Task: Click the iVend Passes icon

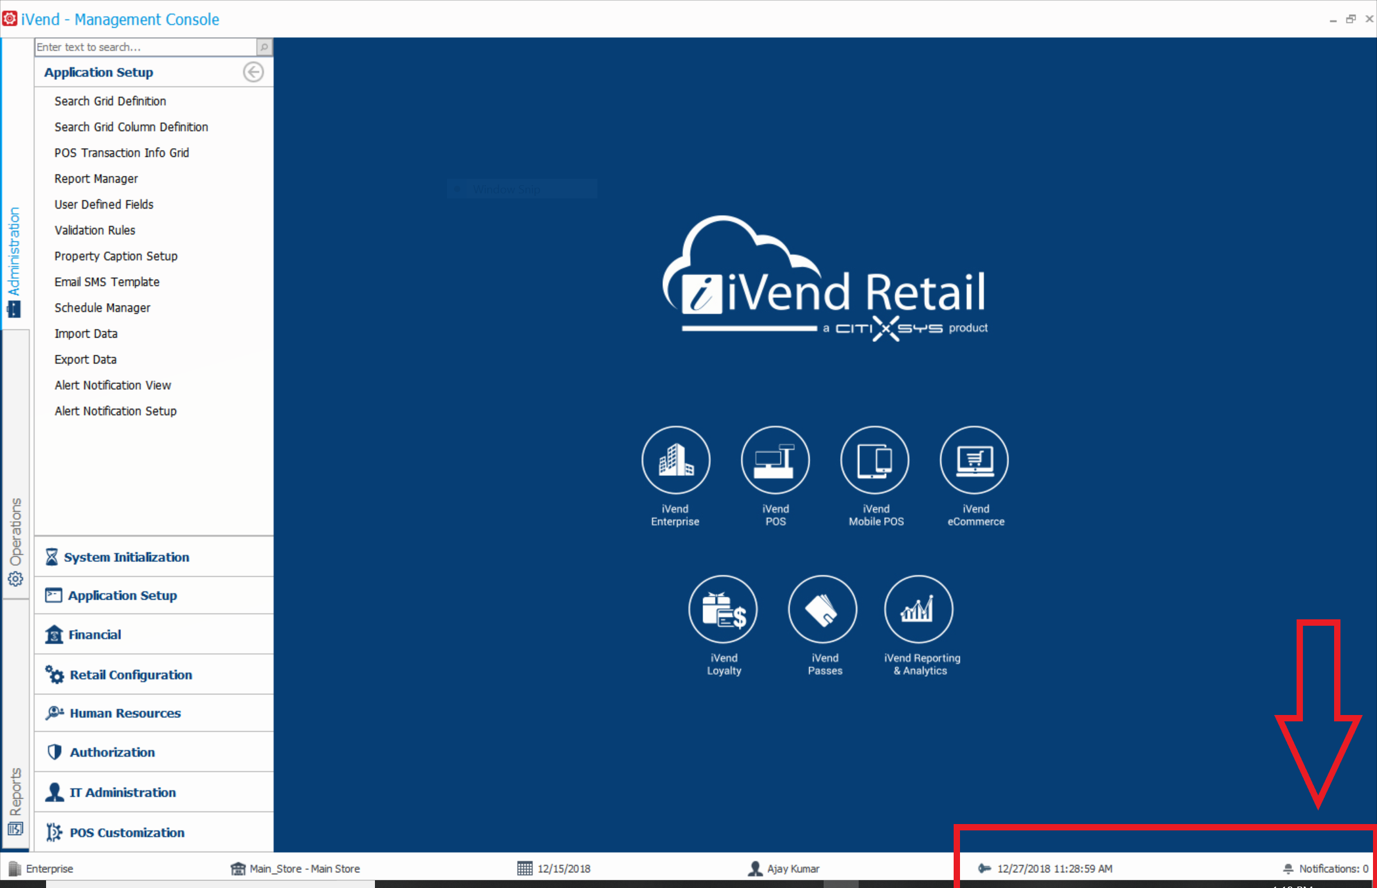Action: pos(822,609)
